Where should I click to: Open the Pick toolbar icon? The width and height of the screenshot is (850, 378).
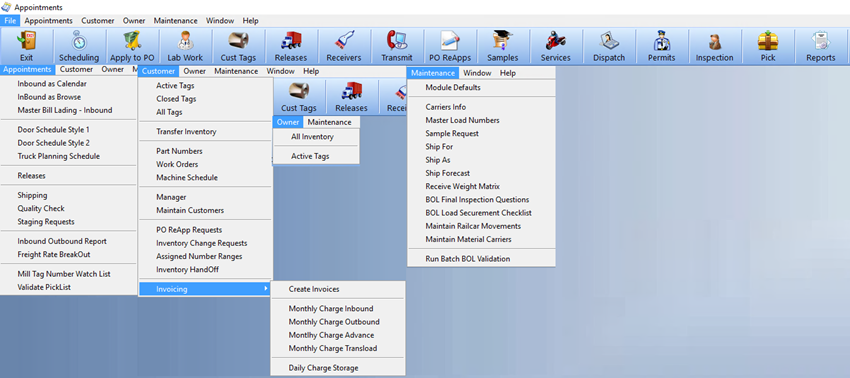click(768, 46)
